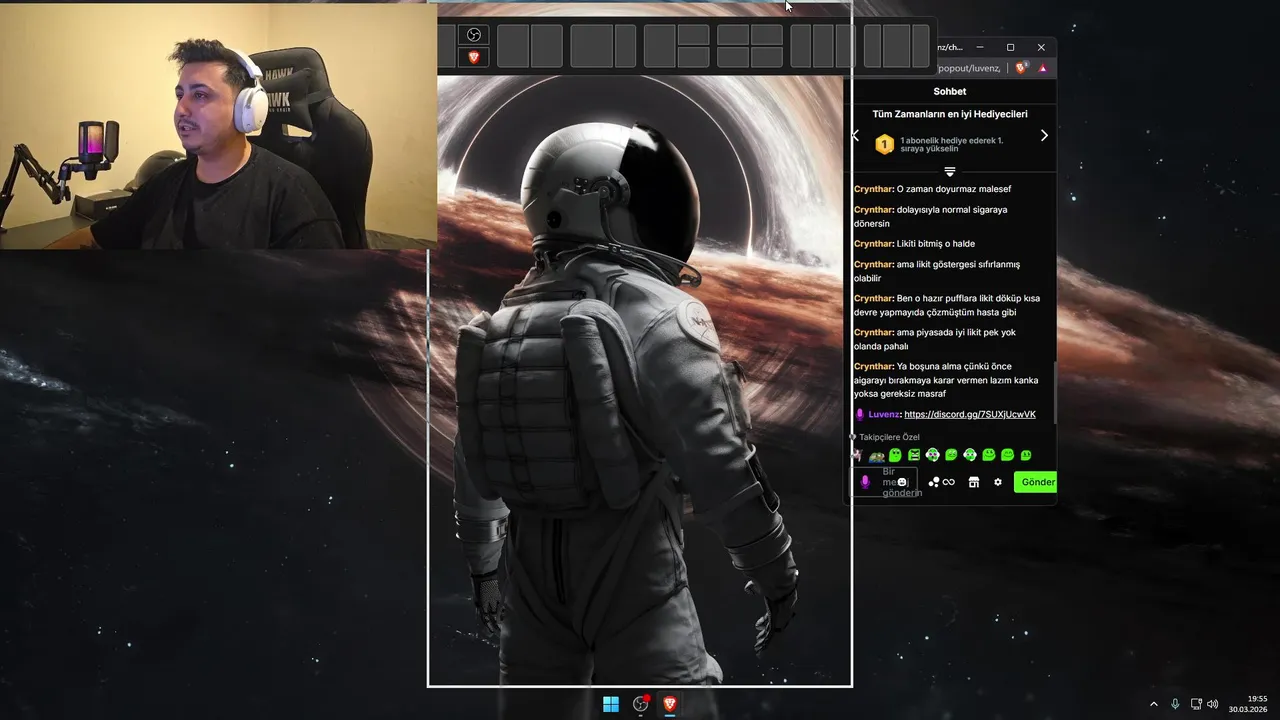This screenshot has width=1280, height=720.
Task: Click the chat scrollbar
Action: point(1054,392)
